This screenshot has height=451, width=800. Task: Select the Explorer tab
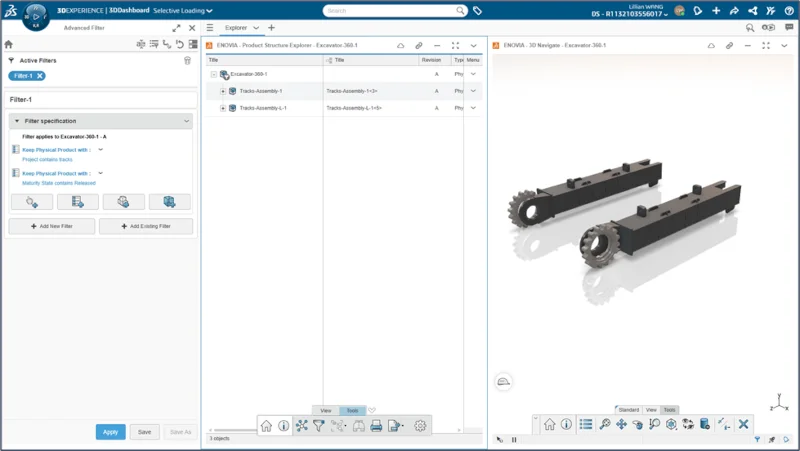pyautogui.click(x=235, y=28)
